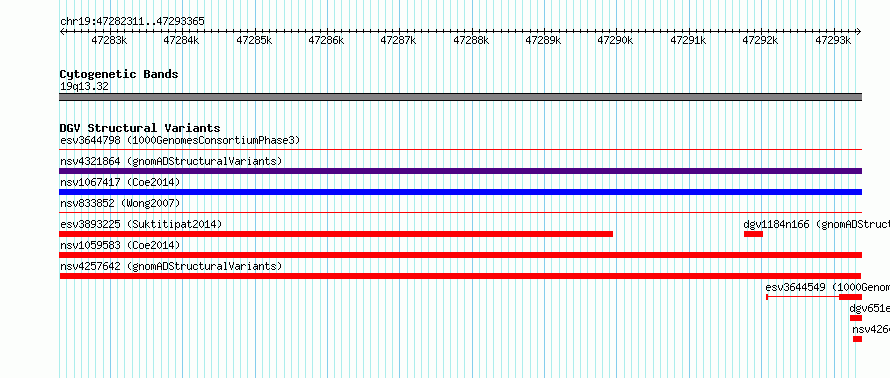
Task: Click the 47283k ruler tick label
Action: [109, 40]
